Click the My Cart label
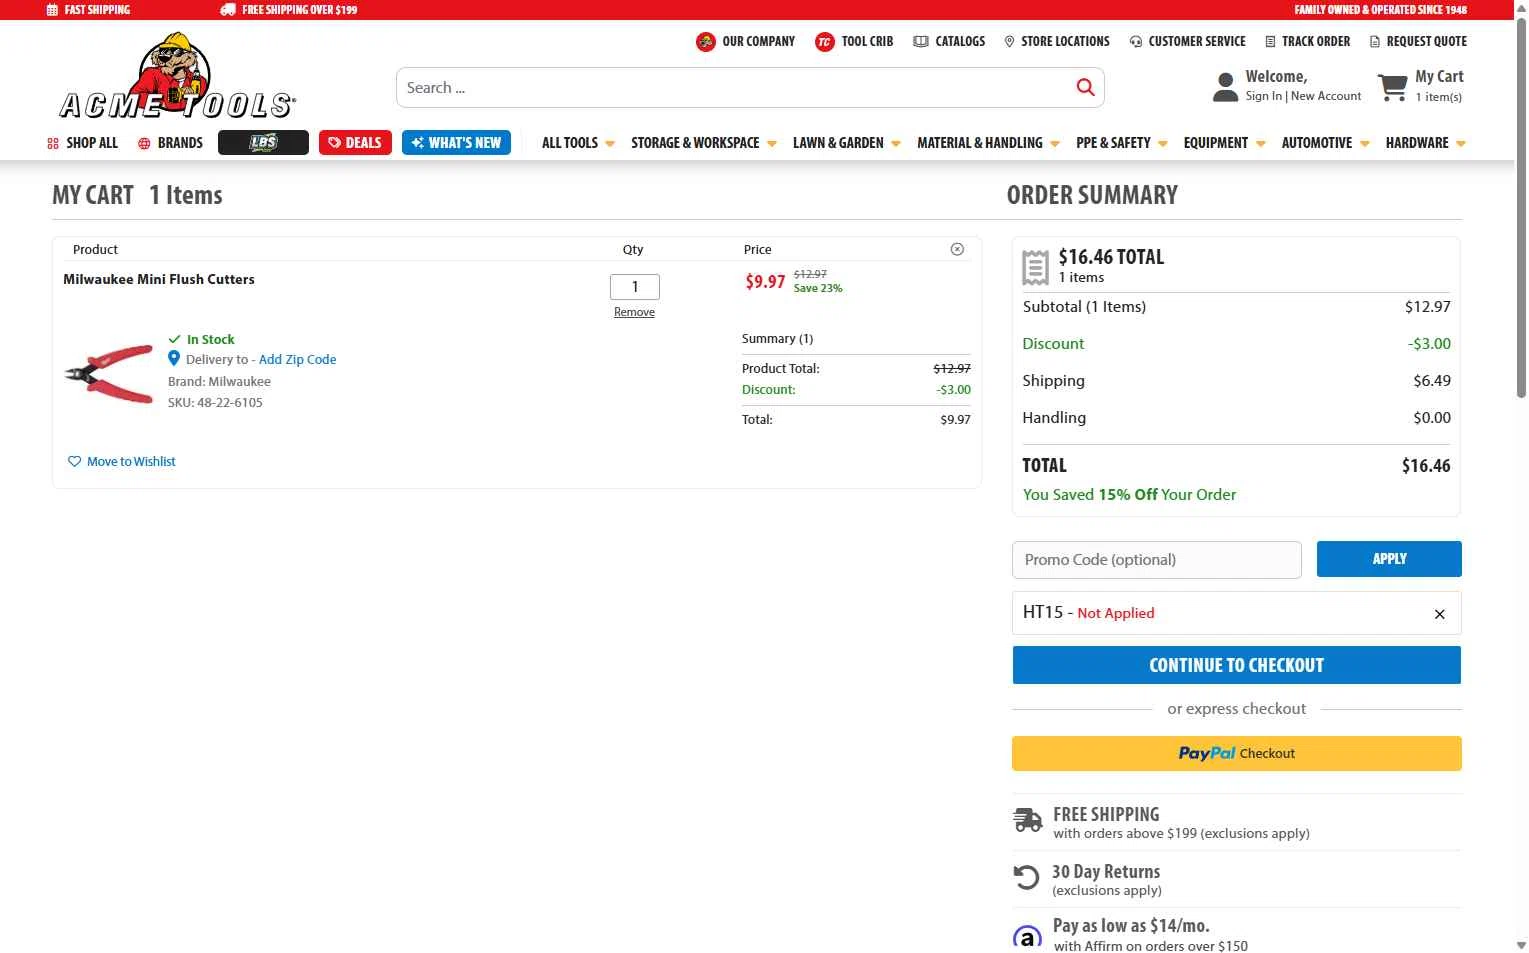1529x953 pixels. pyautogui.click(x=1439, y=77)
